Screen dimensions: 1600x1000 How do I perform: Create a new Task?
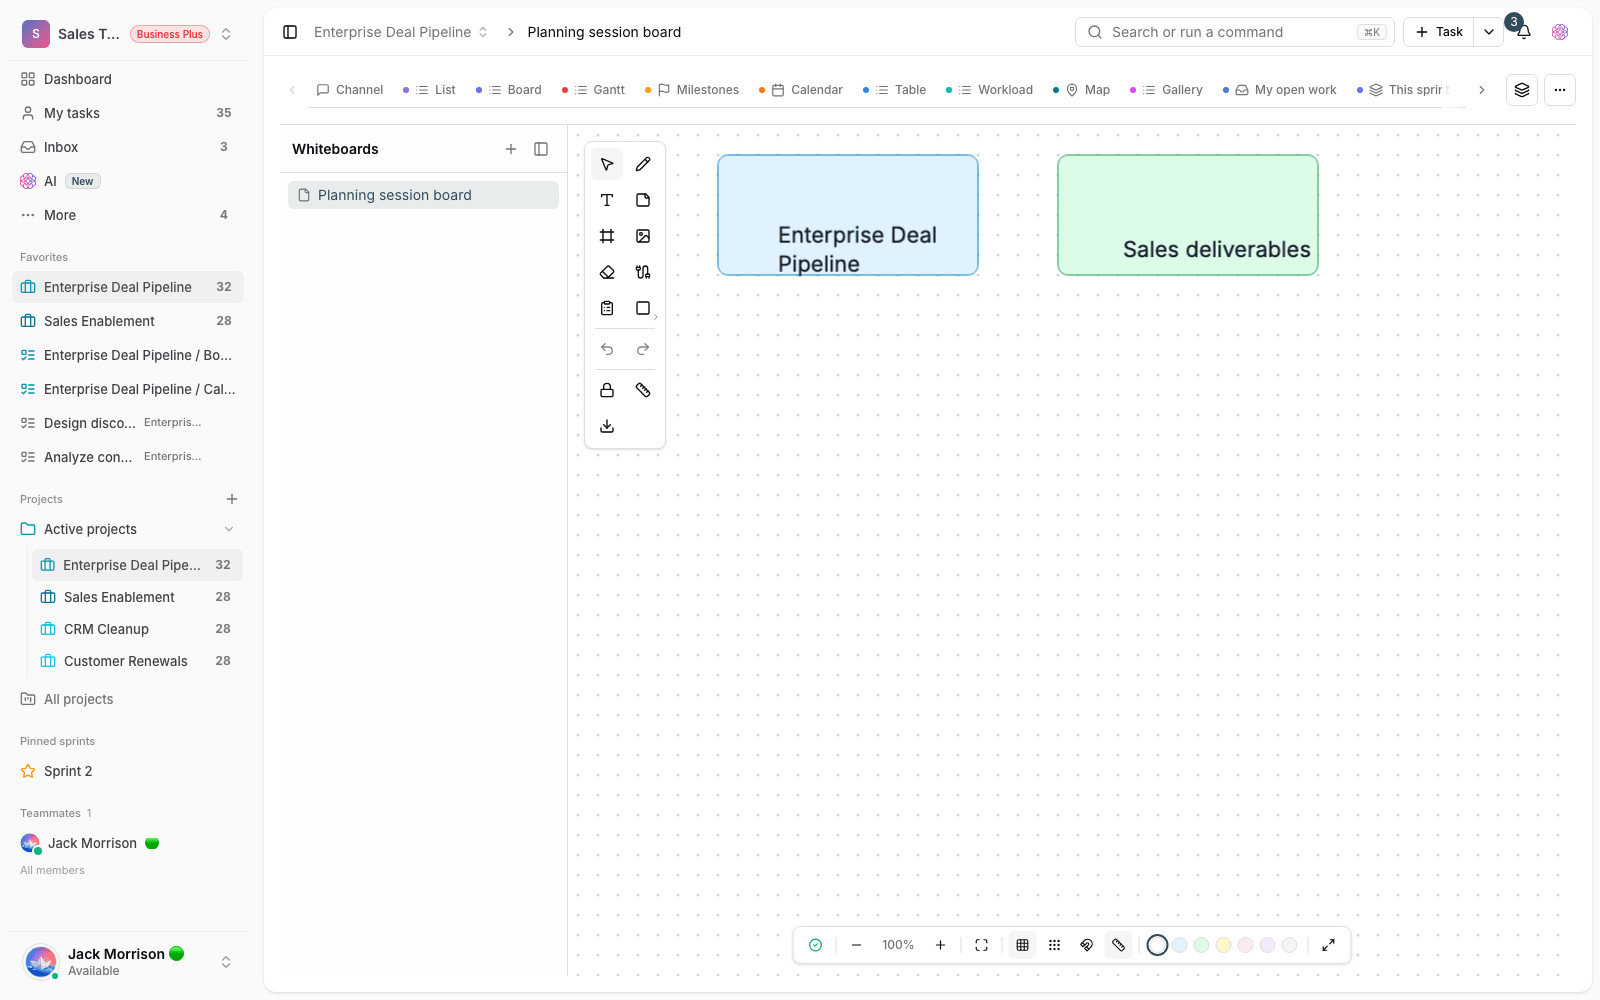(x=1439, y=32)
